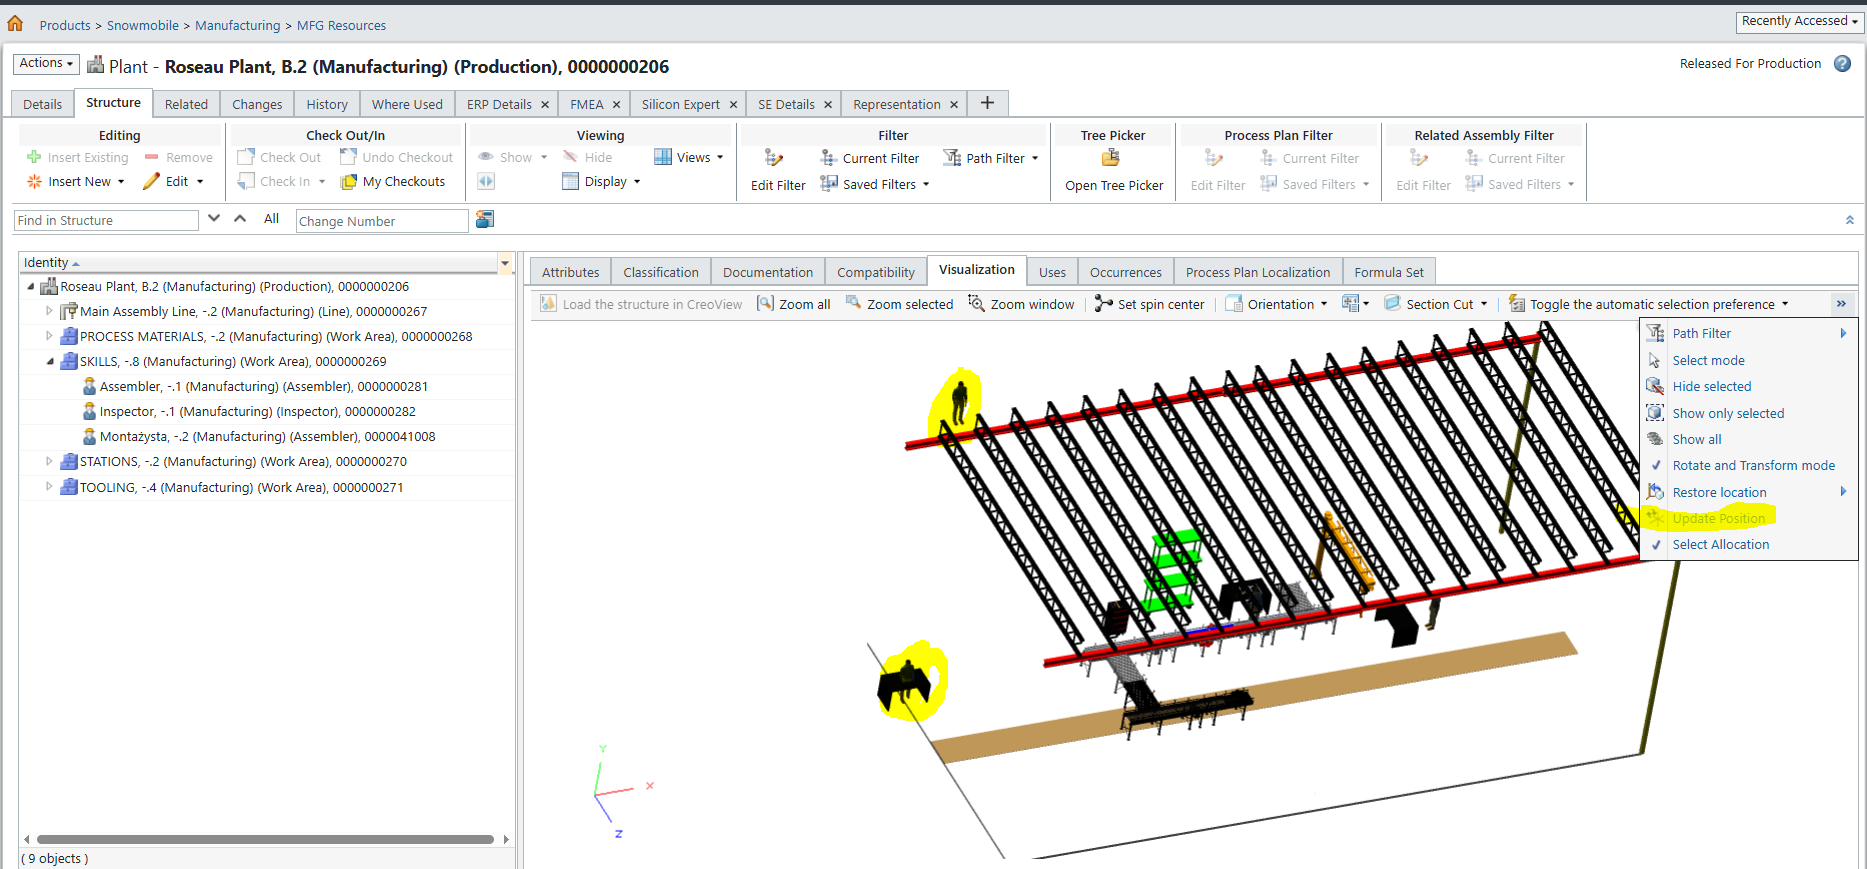Expand the STATIONS work area node
The height and width of the screenshot is (869, 1867).
49,462
